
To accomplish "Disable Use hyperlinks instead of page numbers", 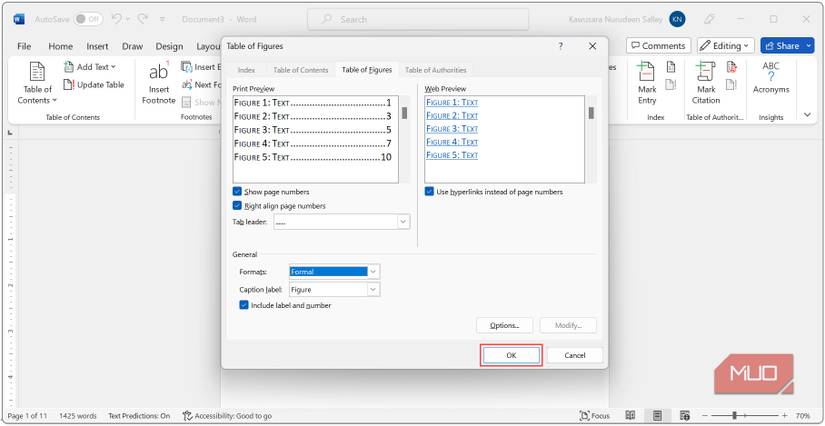I will [x=430, y=191].
